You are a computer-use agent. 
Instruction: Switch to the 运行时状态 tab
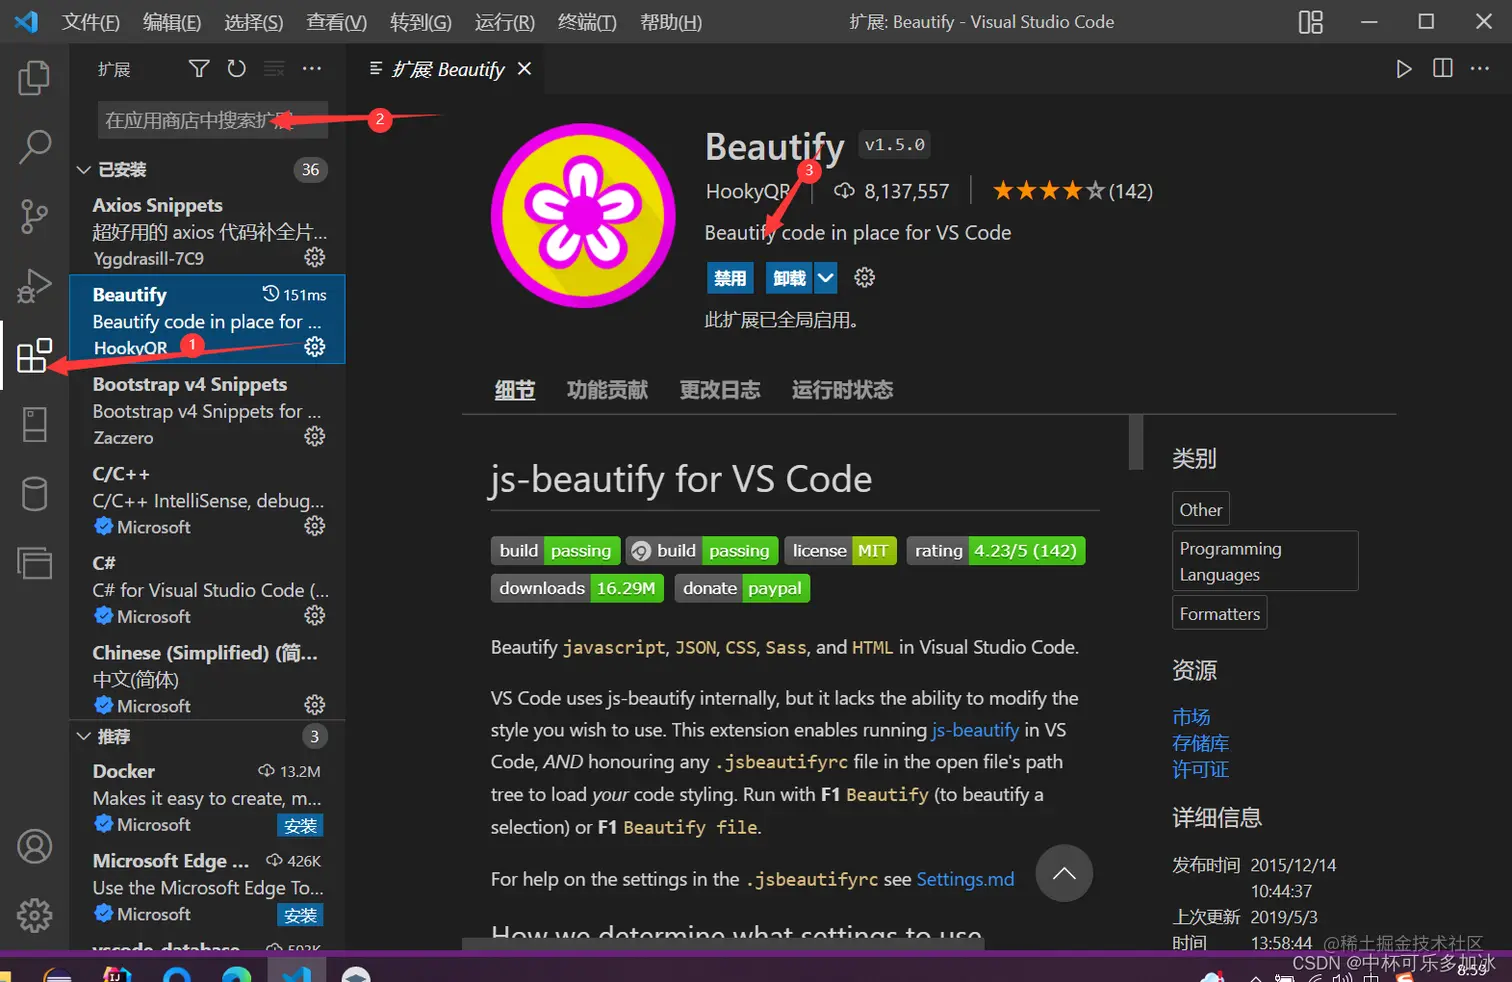click(x=842, y=390)
